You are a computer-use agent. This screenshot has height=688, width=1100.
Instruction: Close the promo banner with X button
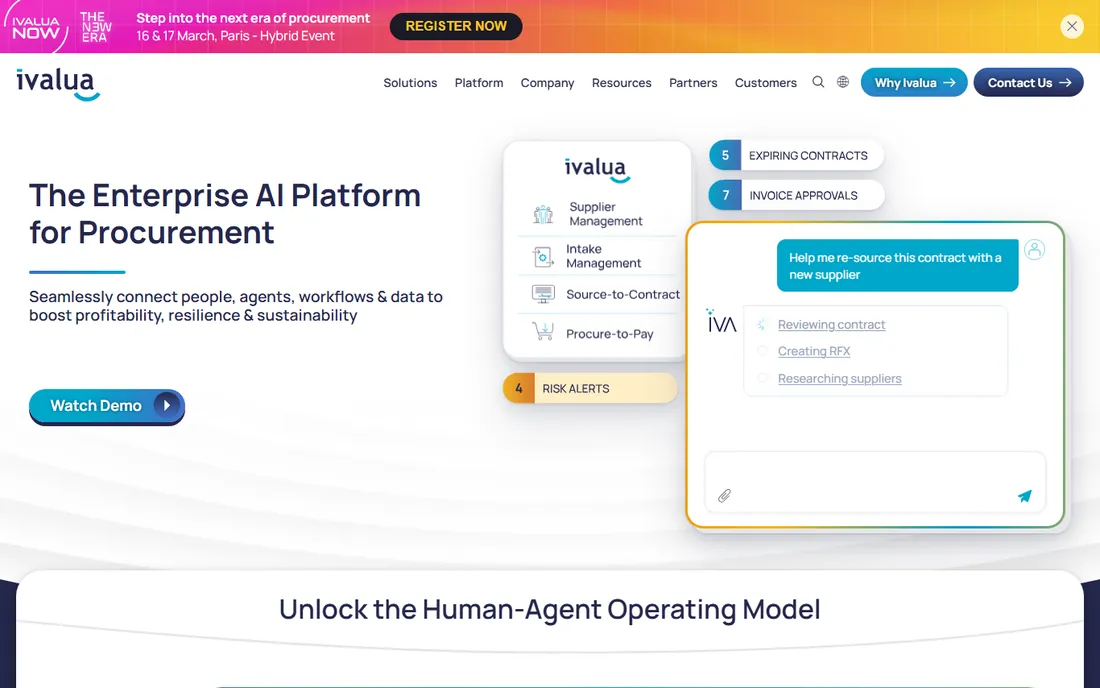click(x=1071, y=27)
